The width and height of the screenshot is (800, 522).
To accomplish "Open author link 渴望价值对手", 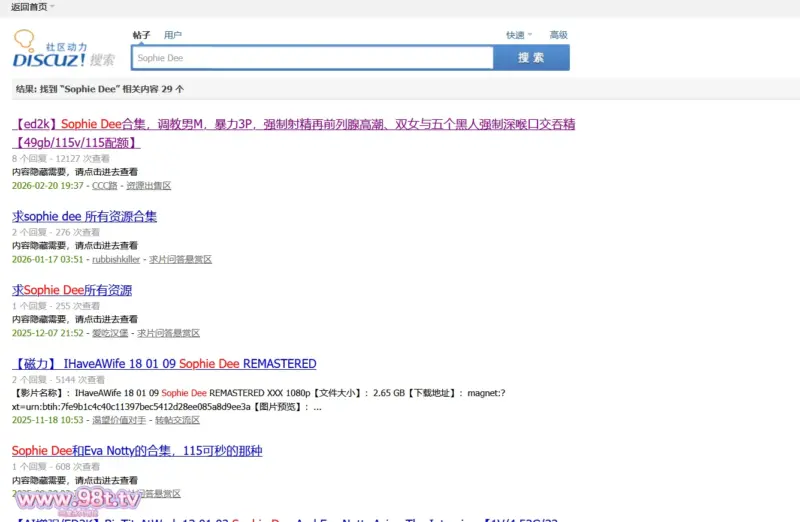I will (x=119, y=420).
